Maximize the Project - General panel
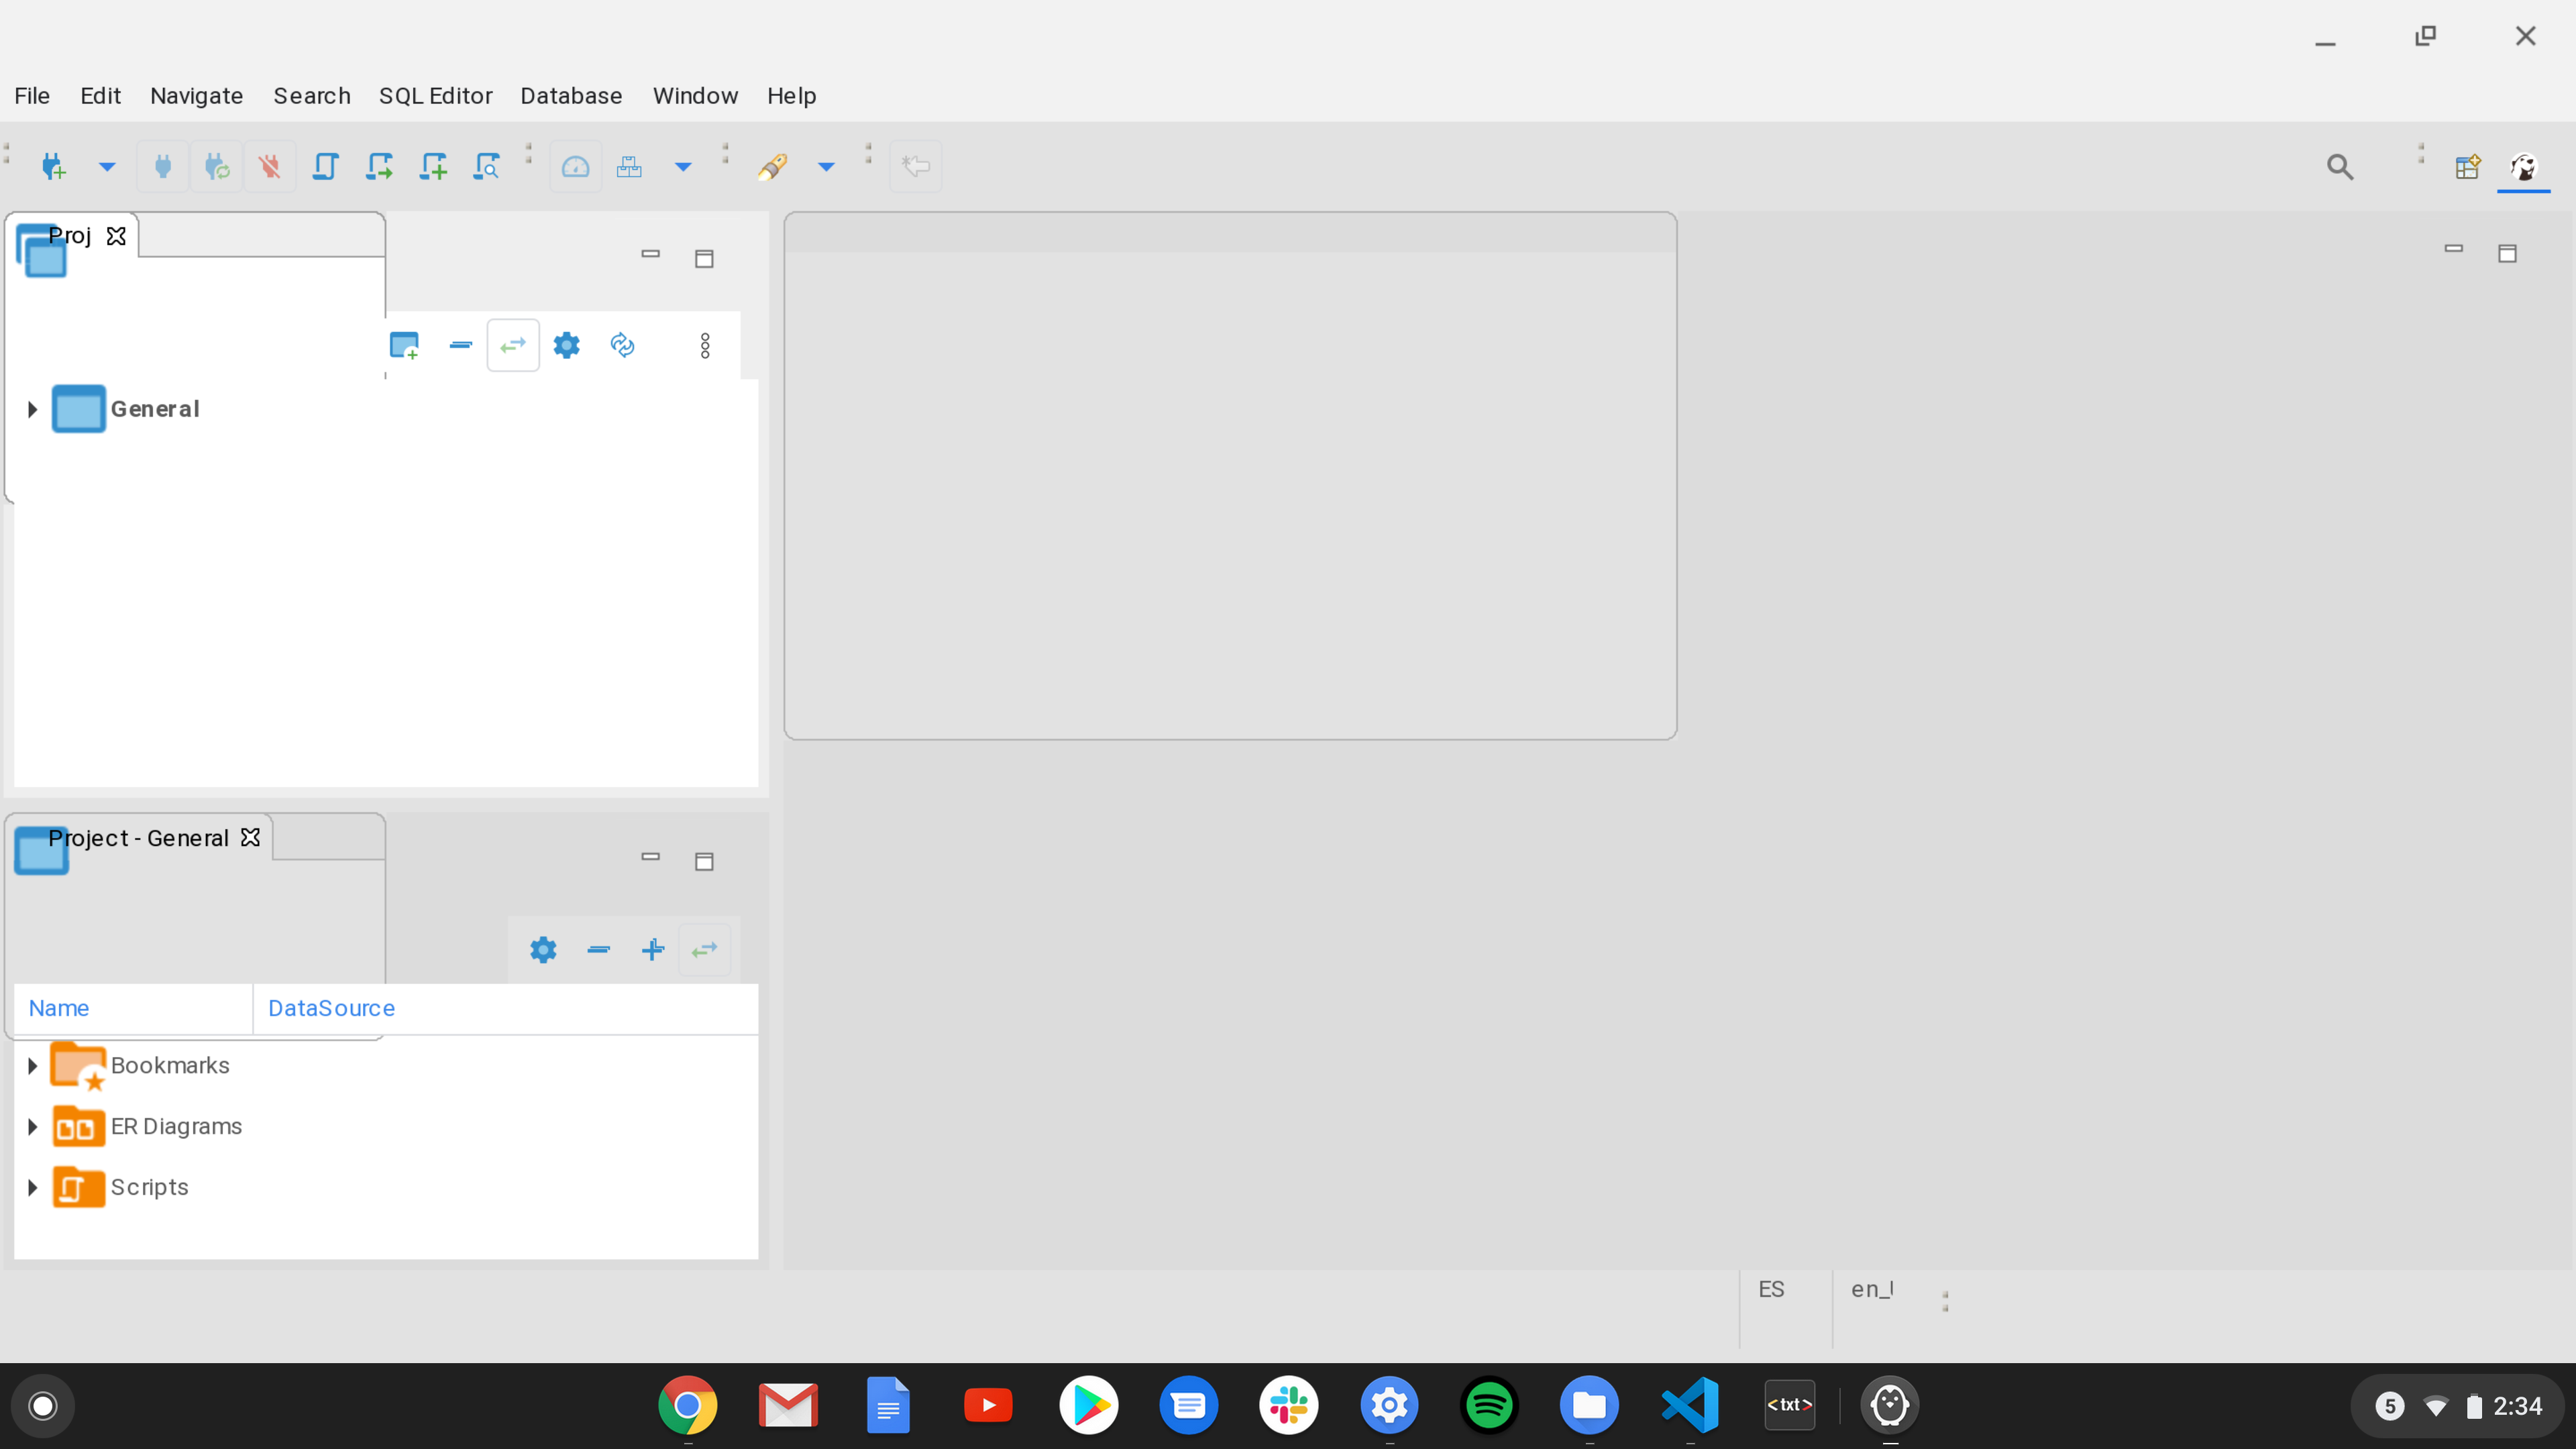Screen dimensions: 2576x1449 point(704,861)
